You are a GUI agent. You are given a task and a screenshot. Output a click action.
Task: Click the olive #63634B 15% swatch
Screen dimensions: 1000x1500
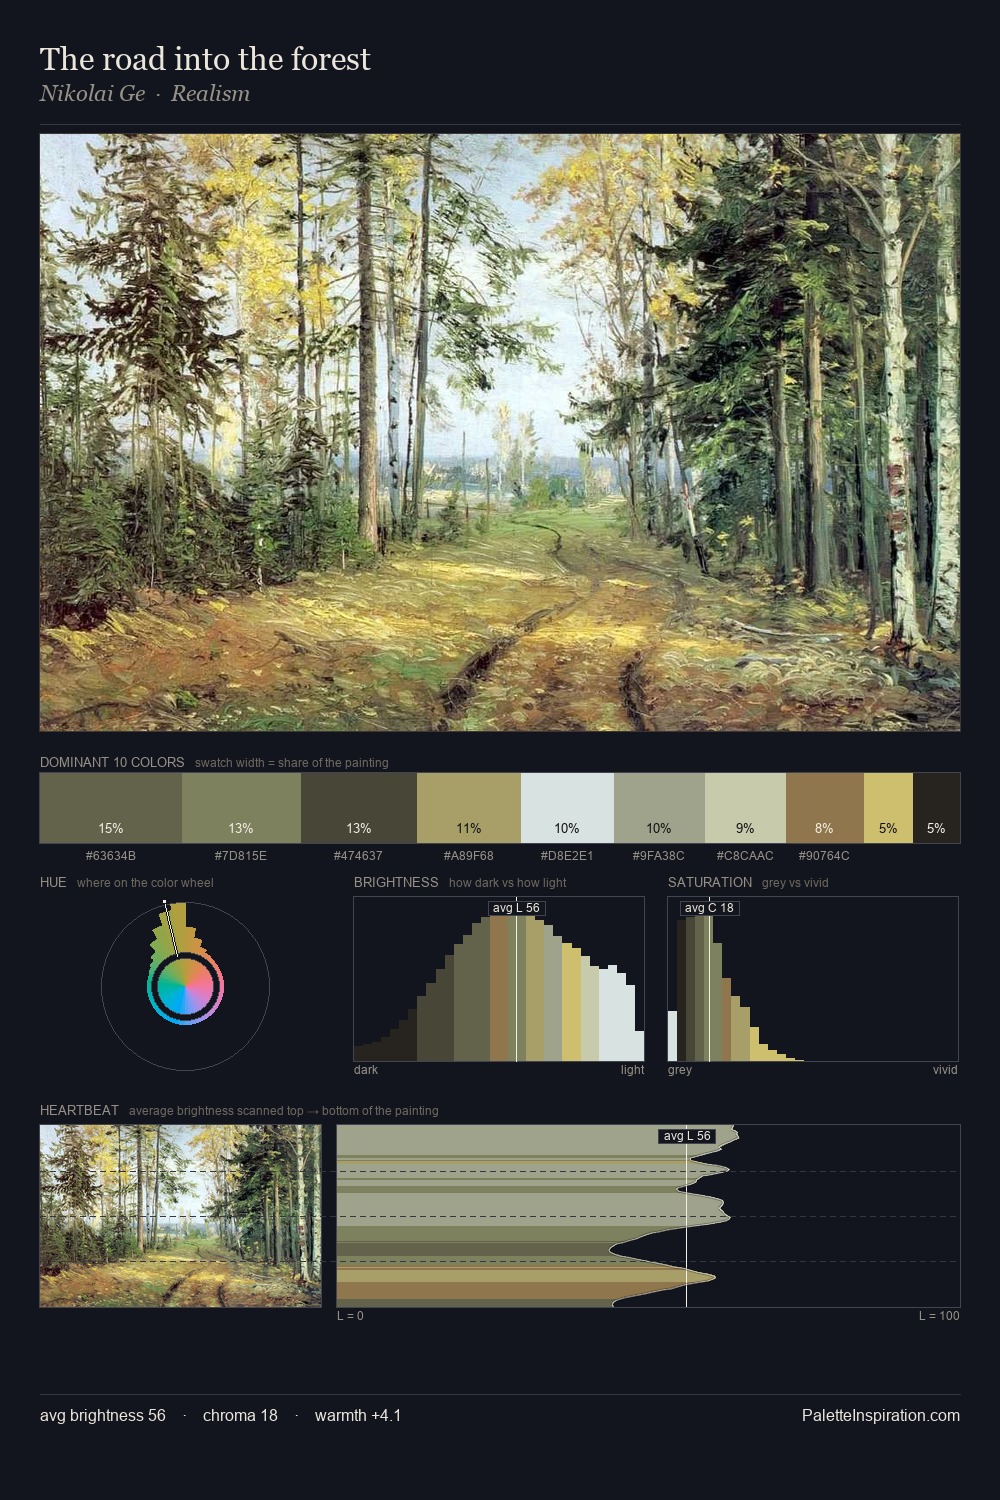111,807
